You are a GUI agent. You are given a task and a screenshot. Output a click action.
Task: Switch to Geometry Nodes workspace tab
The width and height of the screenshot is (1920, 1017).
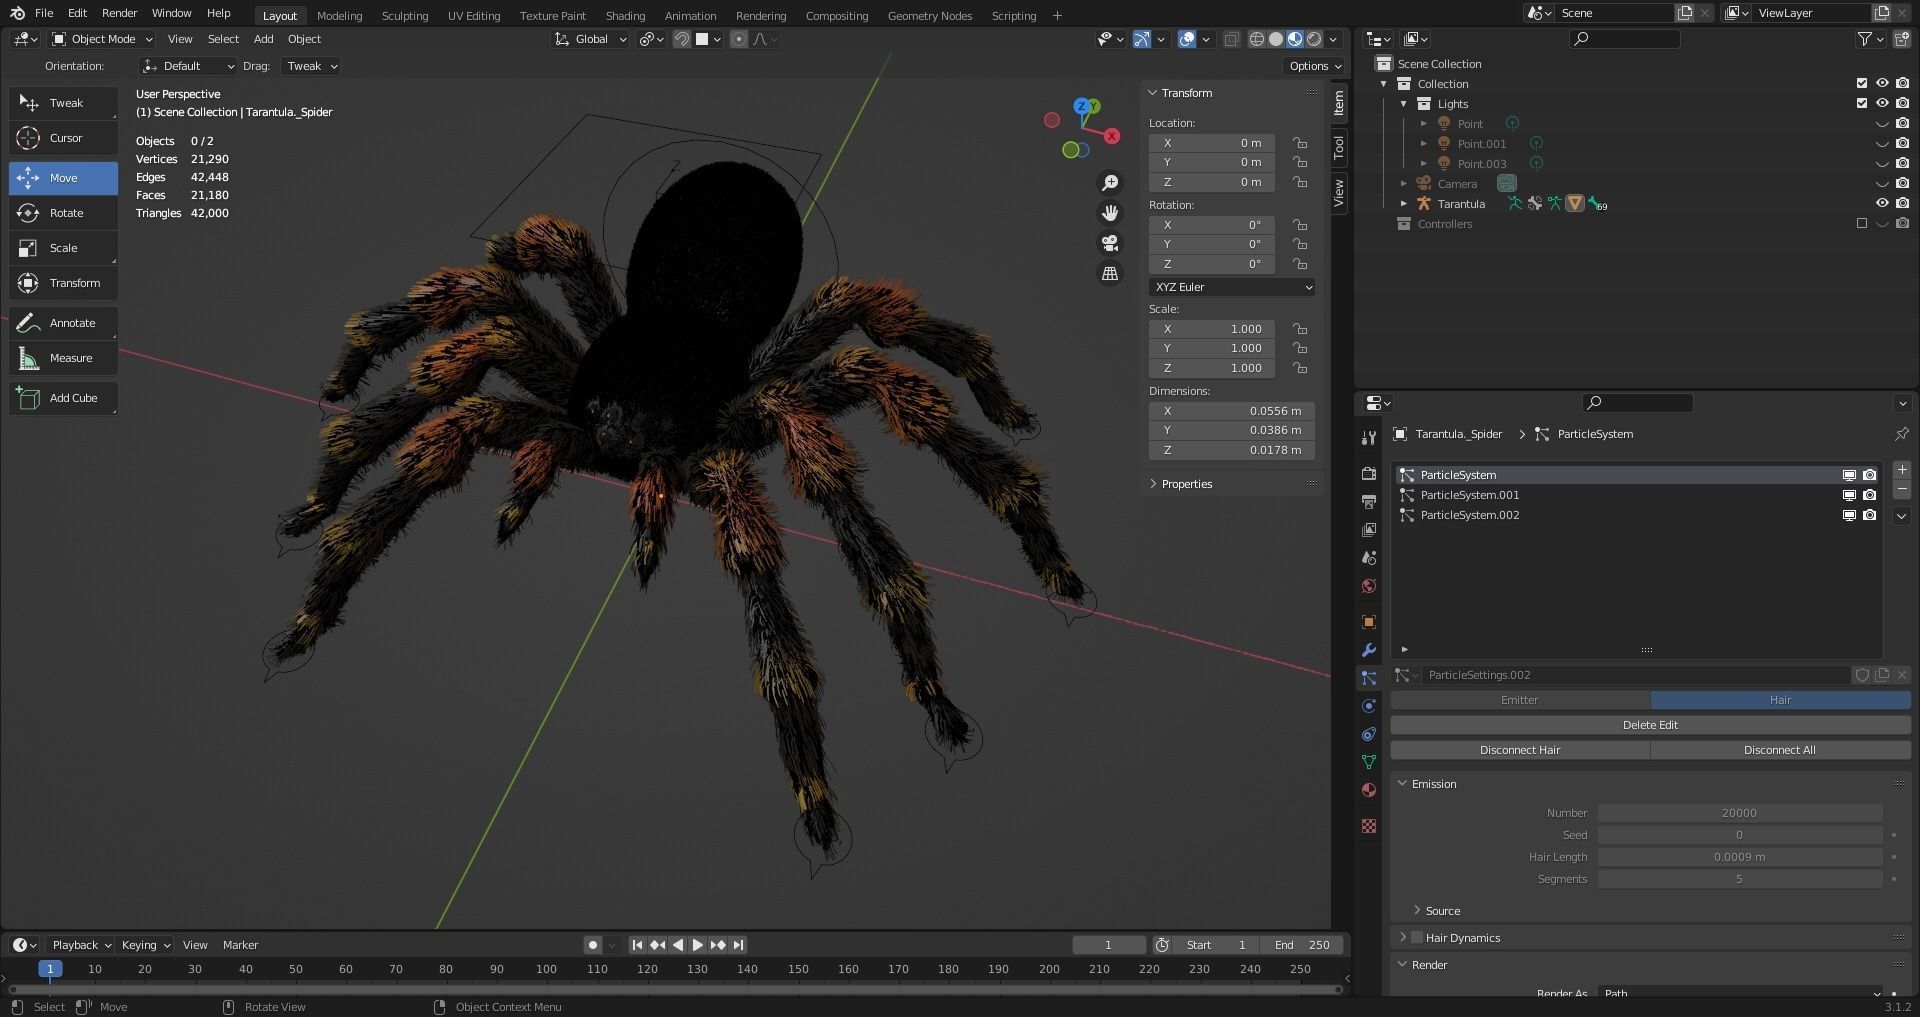[930, 15]
